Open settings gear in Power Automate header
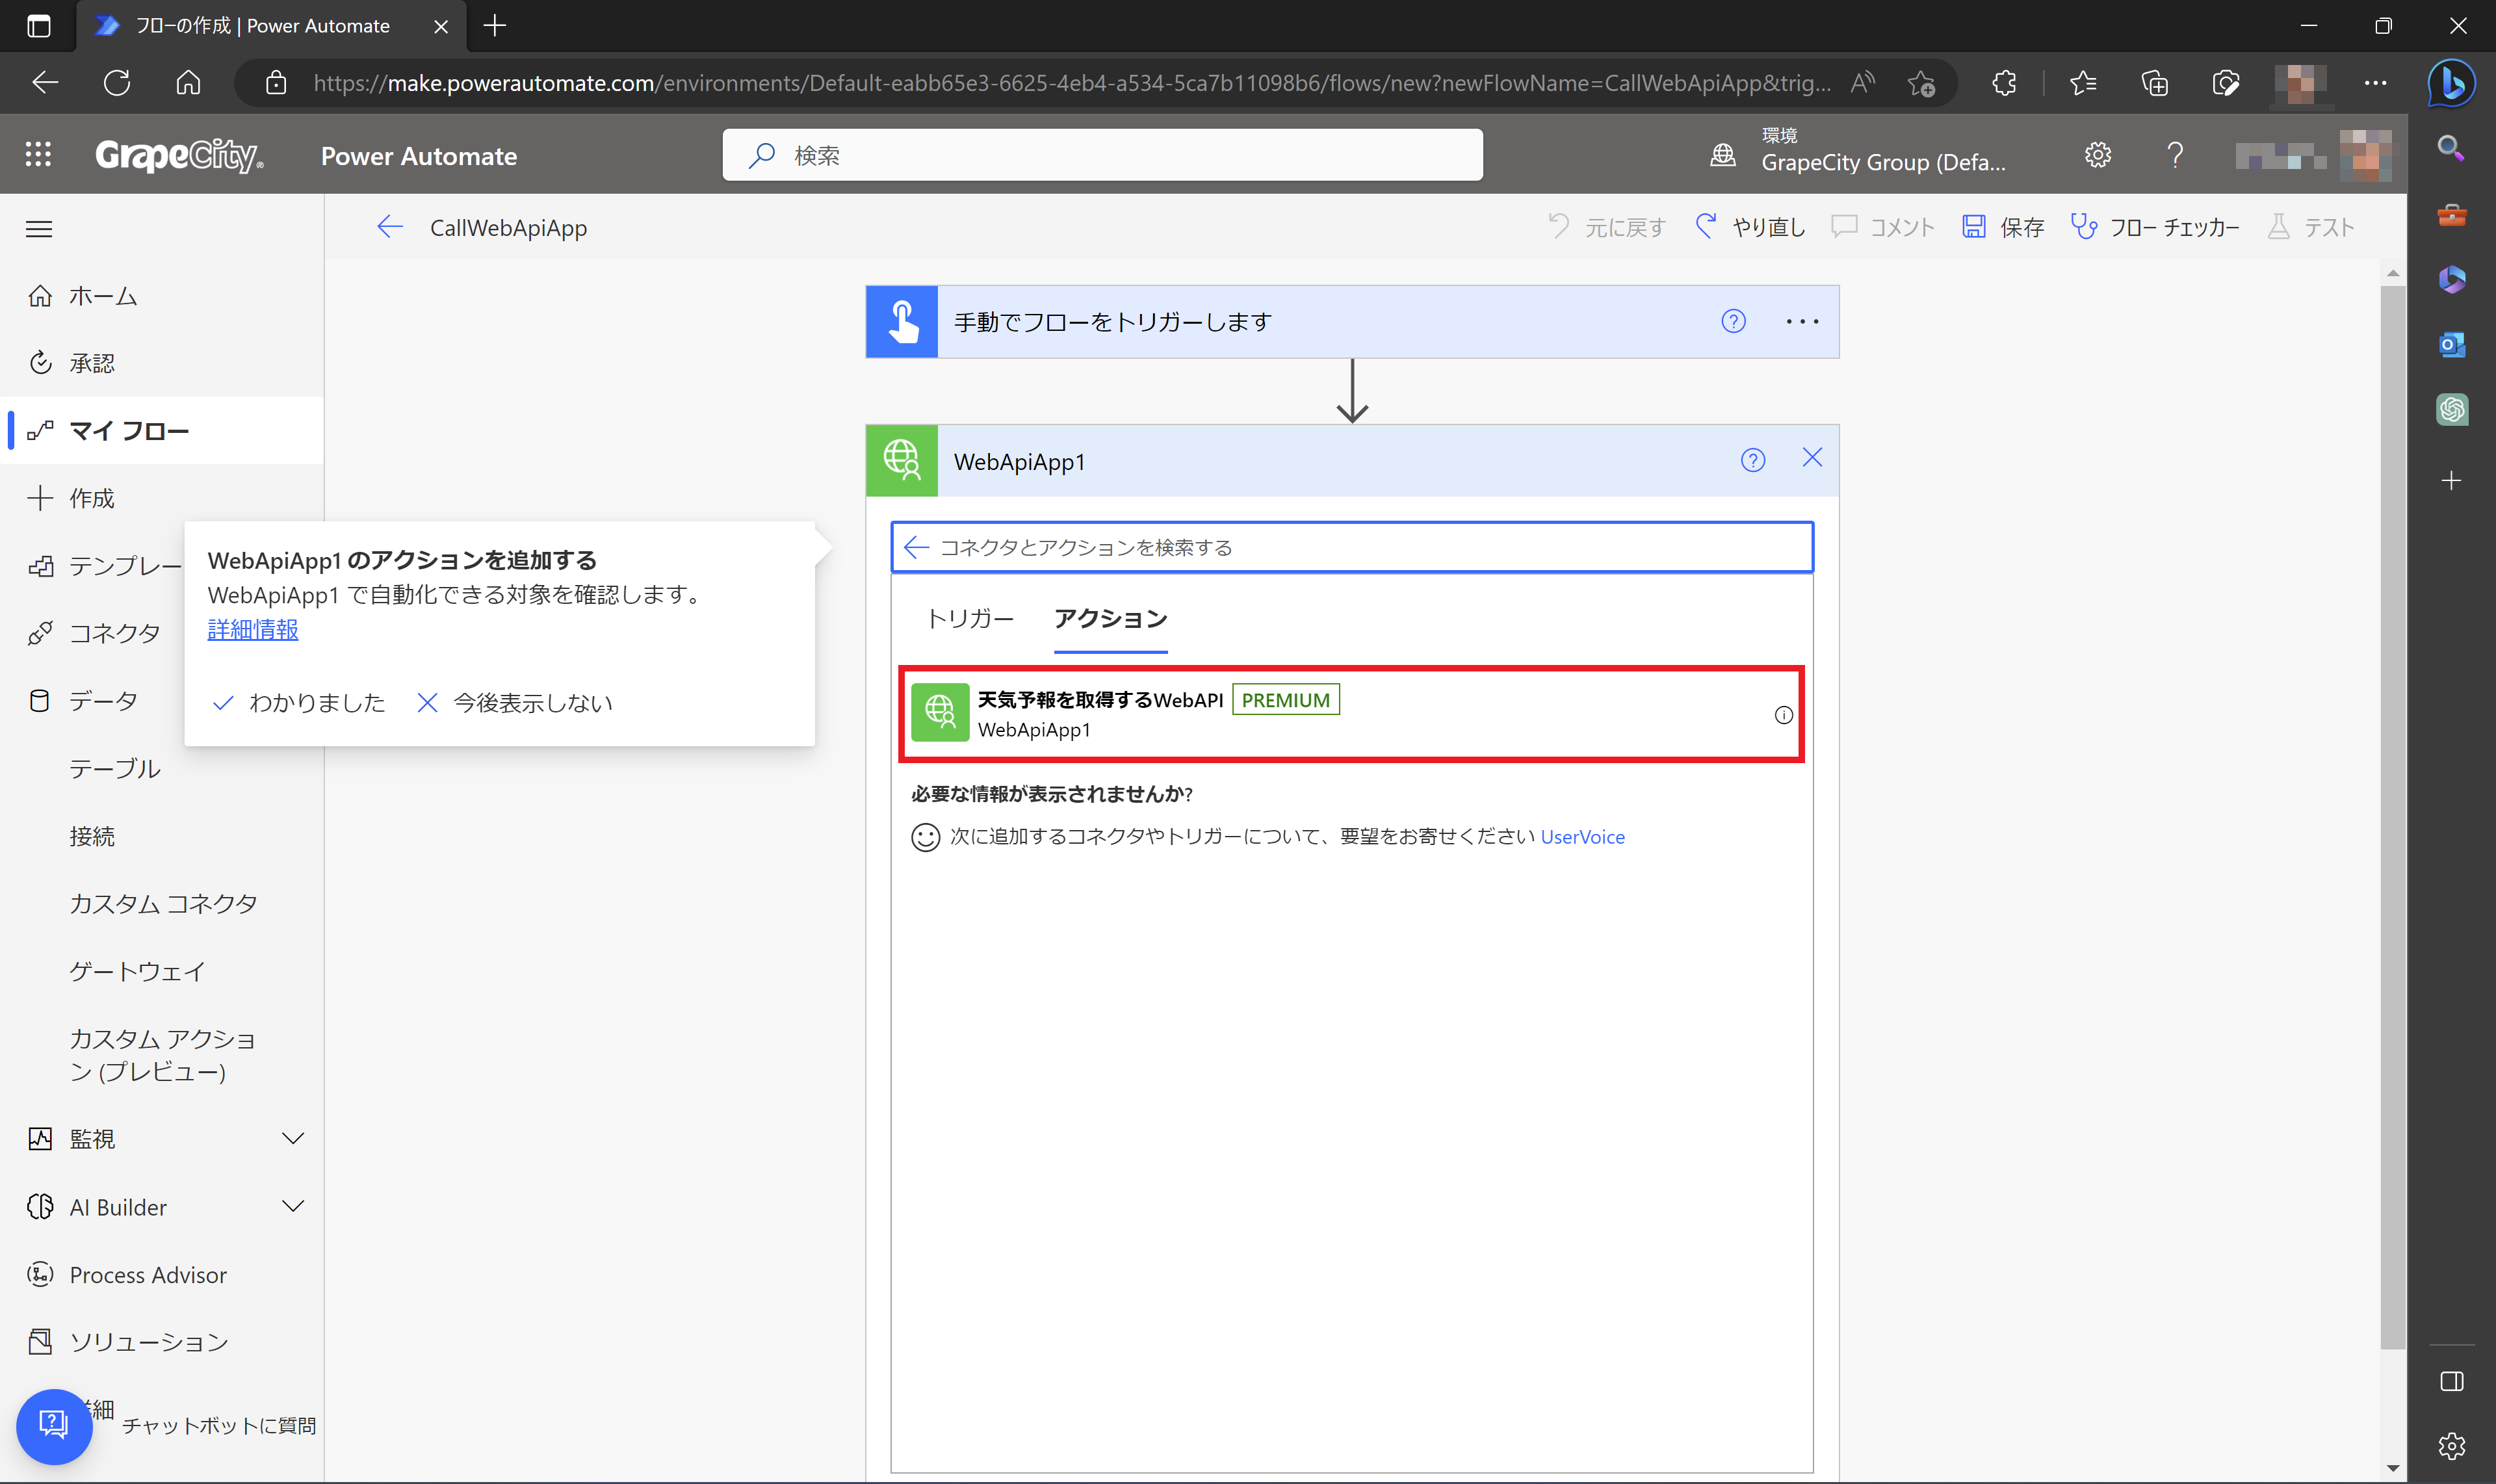The width and height of the screenshot is (2496, 1484). [2098, 155]
